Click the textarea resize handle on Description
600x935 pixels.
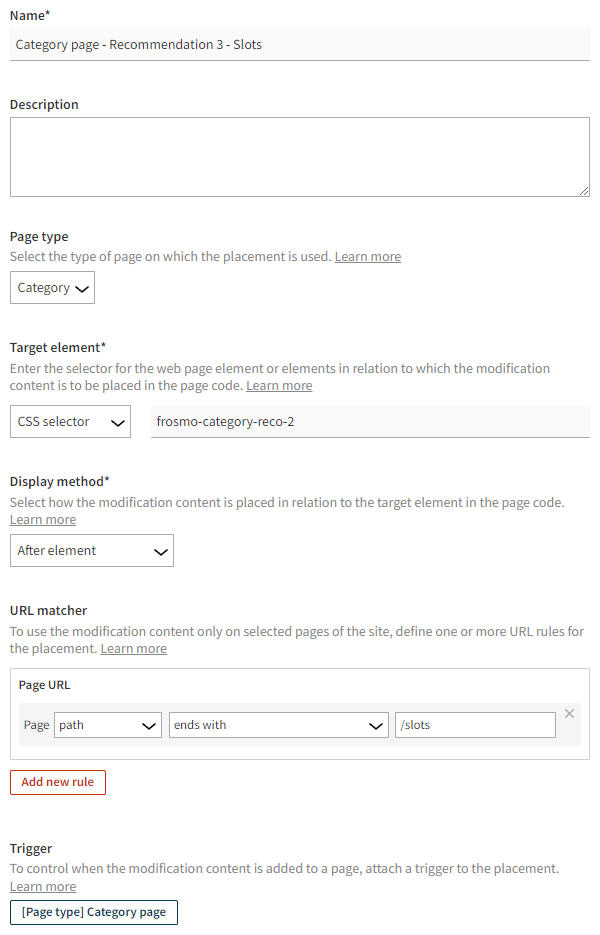coord(584,190)
